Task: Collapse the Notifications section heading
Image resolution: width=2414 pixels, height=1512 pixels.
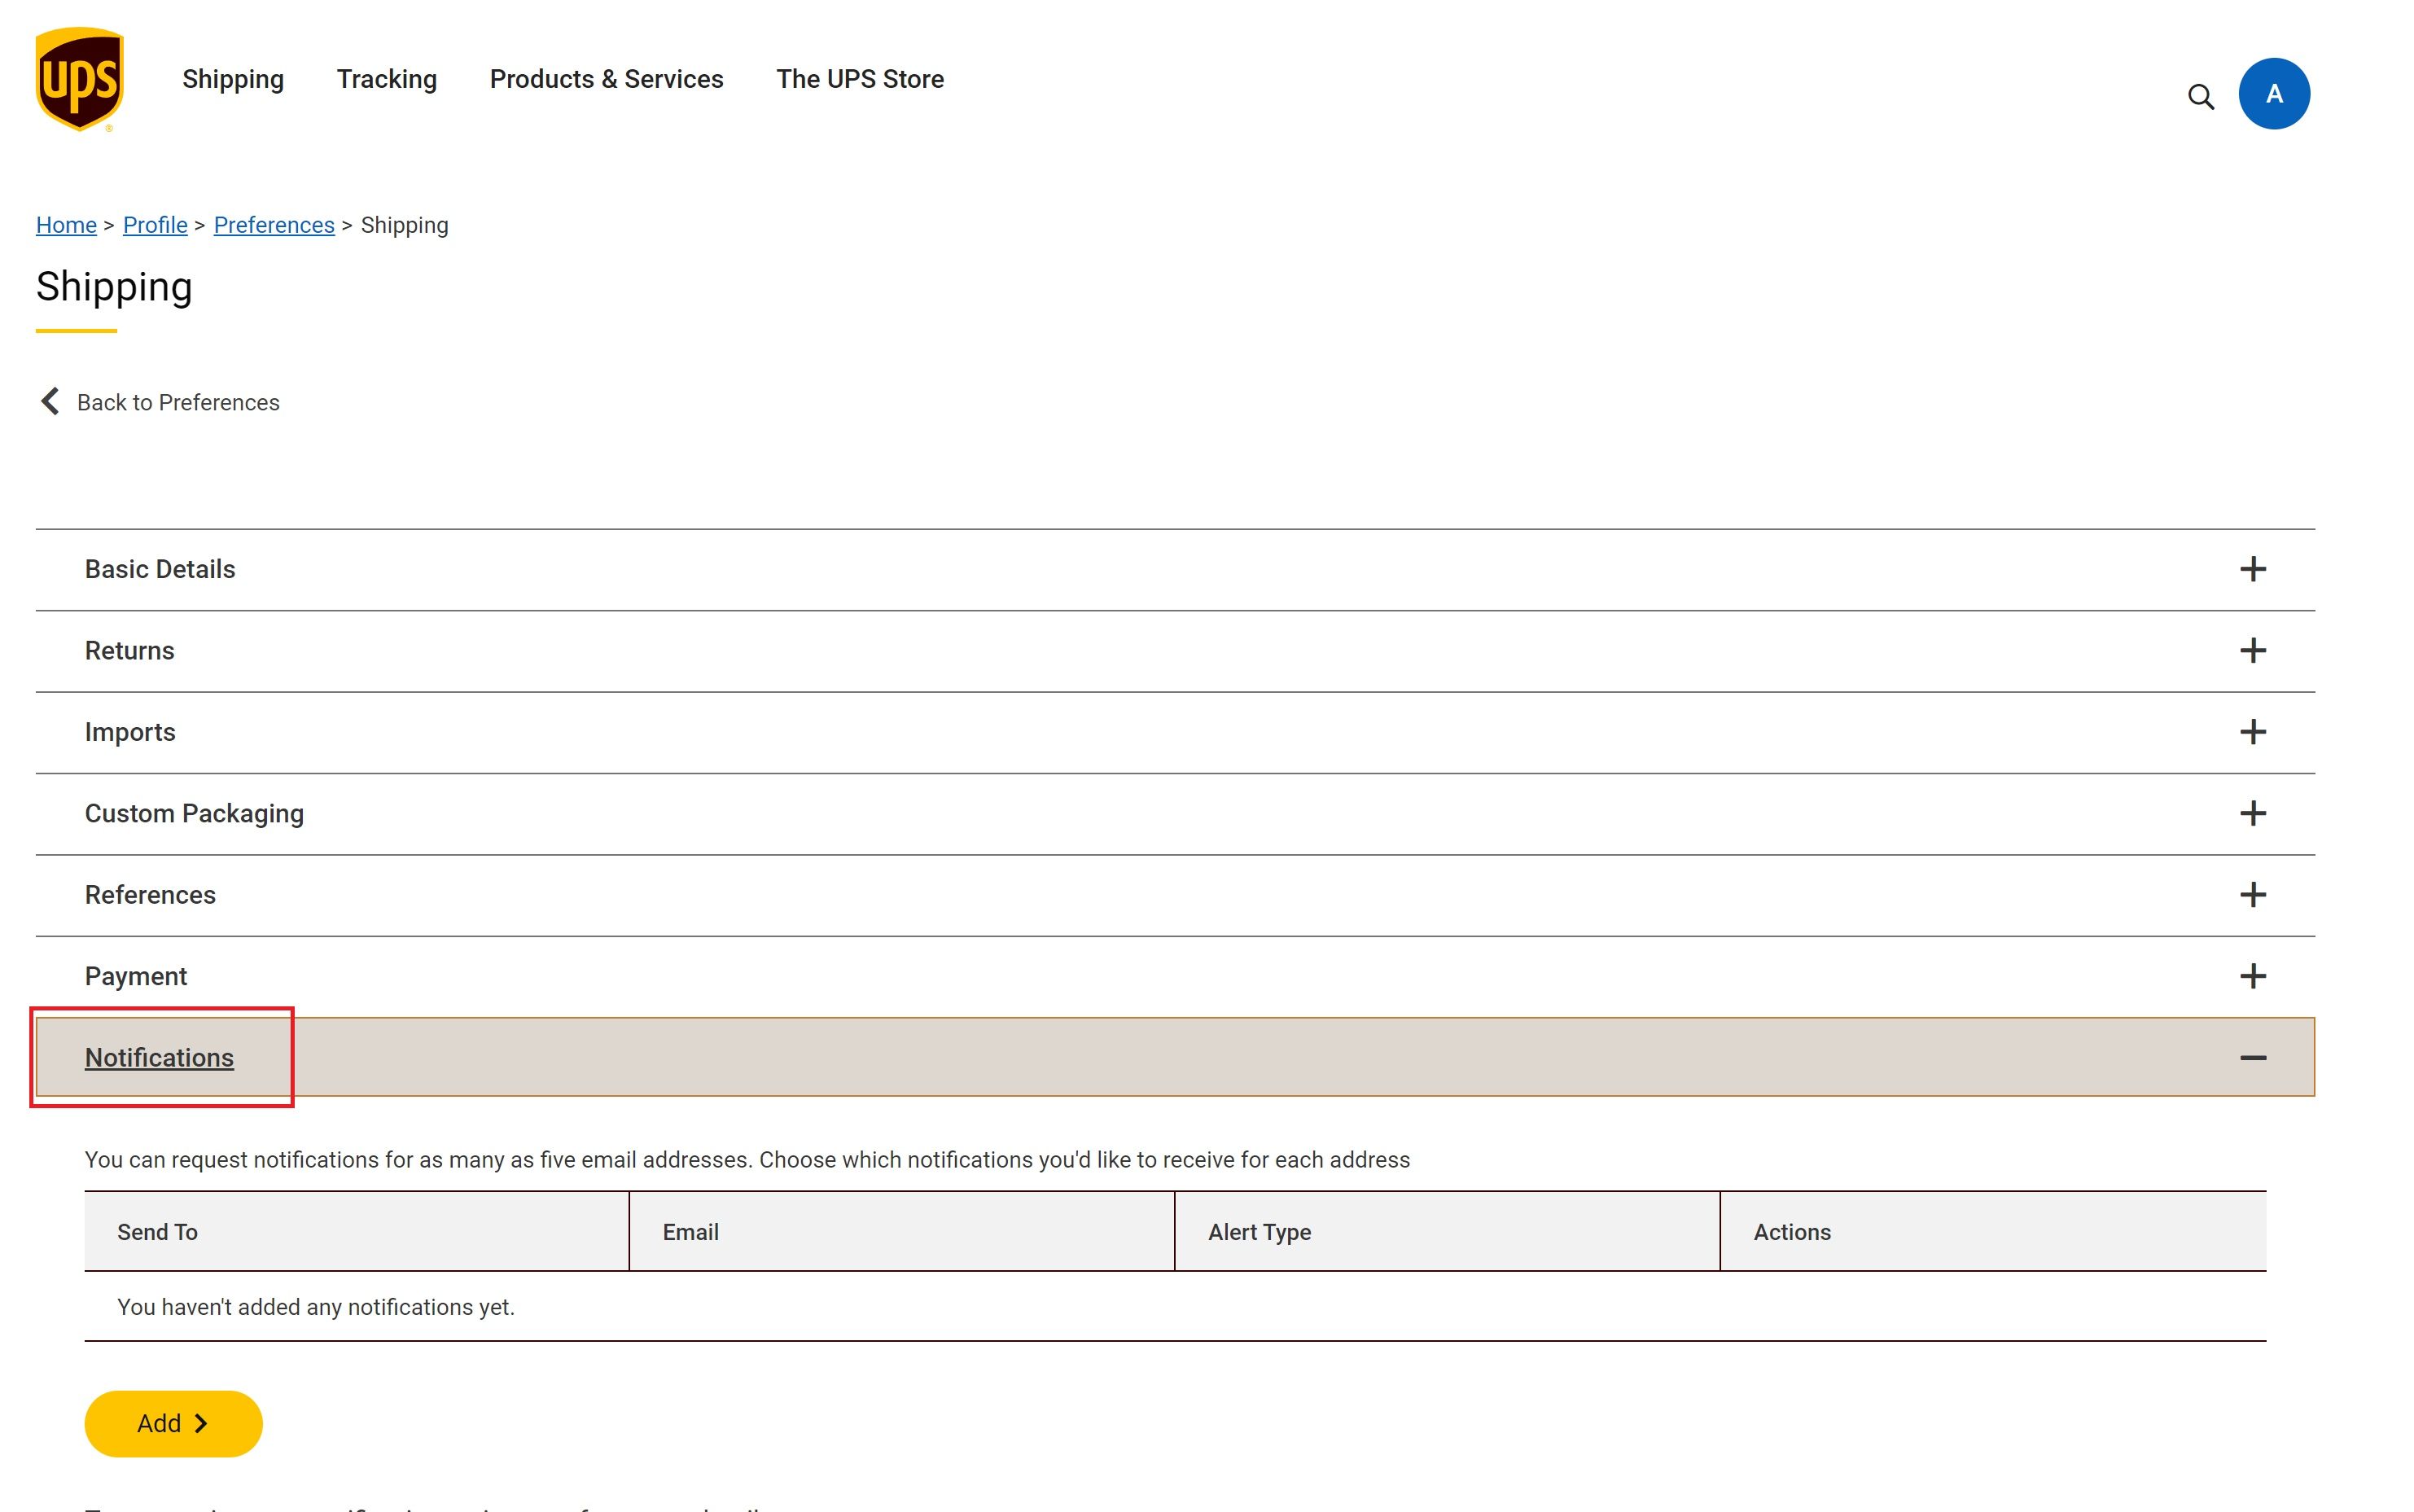Action: pos(159,1058)
